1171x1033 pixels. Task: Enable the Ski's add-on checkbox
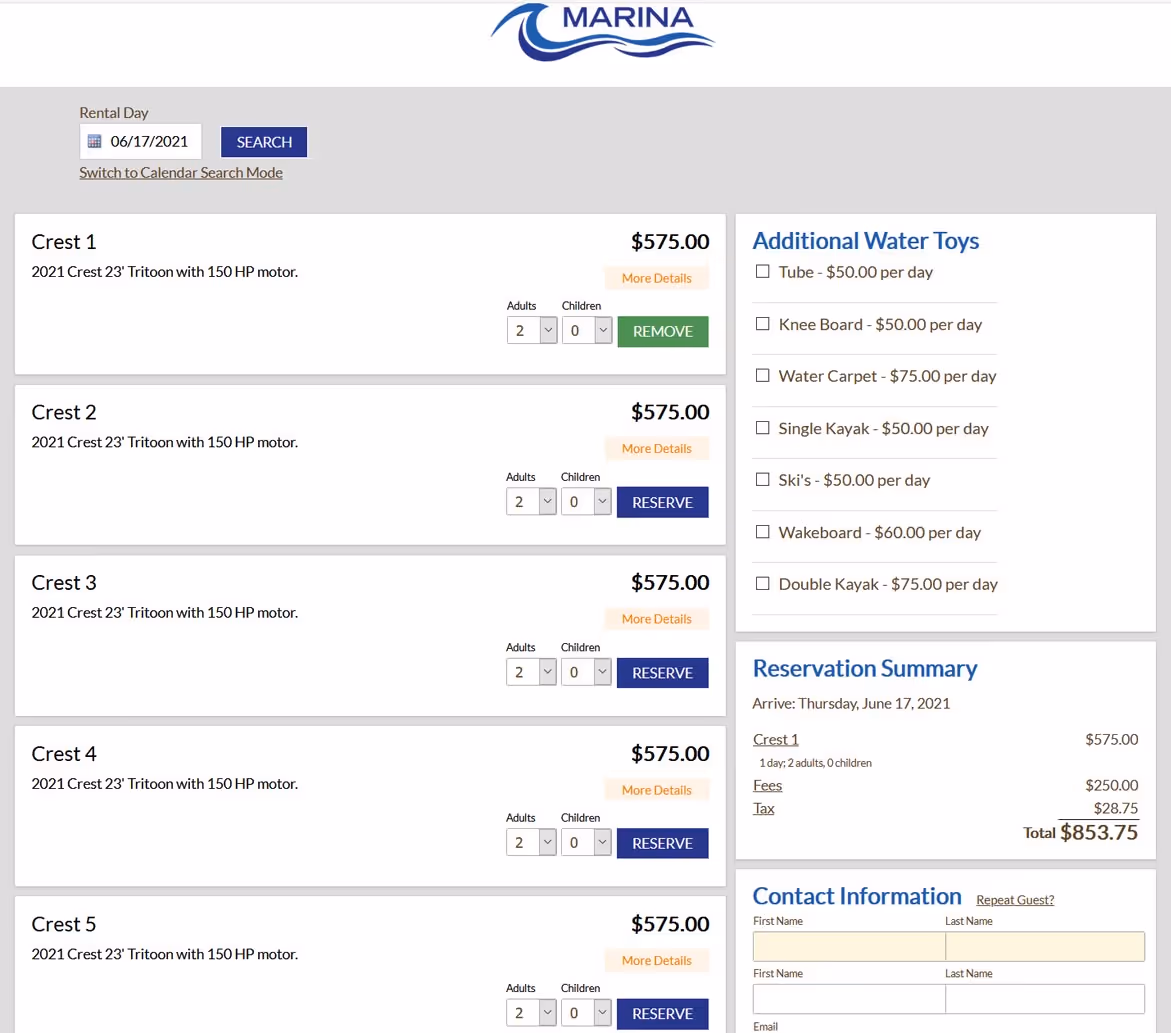pos(762,479)
